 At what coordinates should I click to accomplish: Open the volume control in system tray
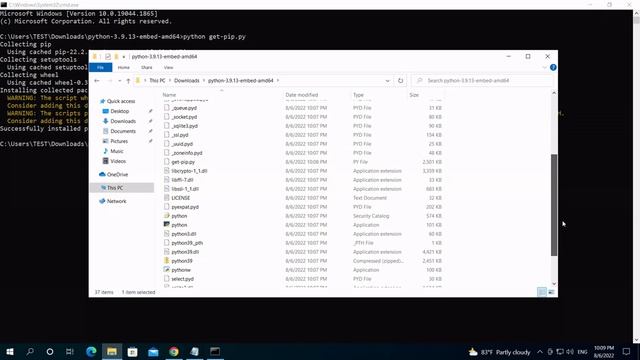[570, 351]
